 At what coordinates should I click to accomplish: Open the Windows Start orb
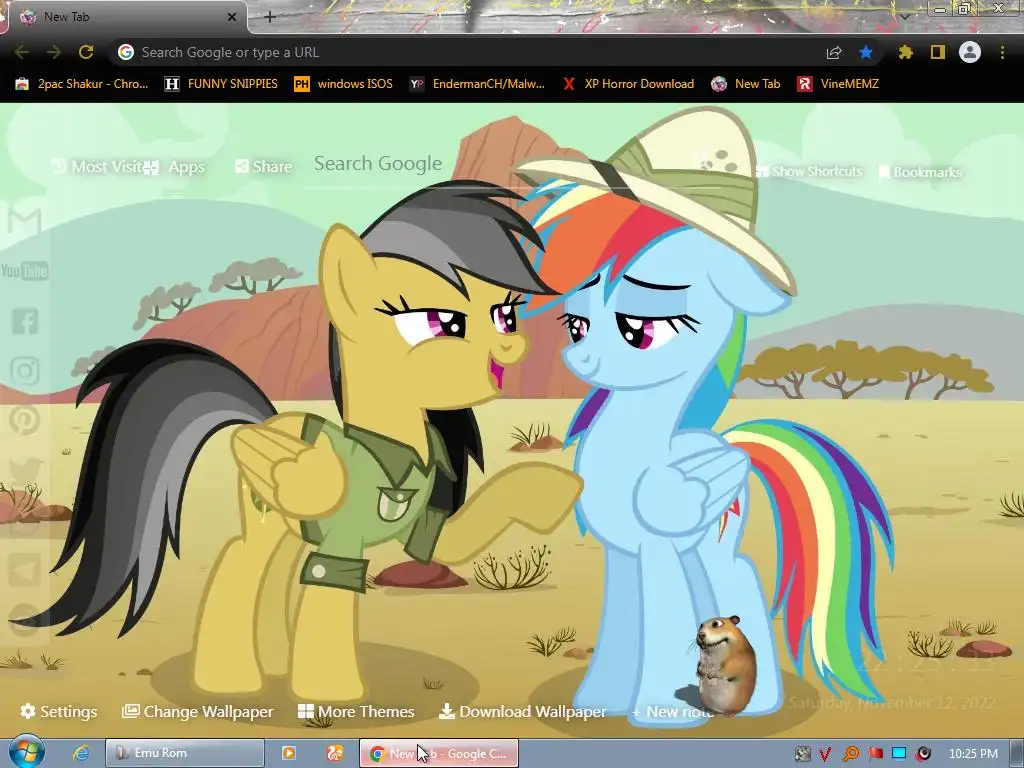click(x=26, y=752)
